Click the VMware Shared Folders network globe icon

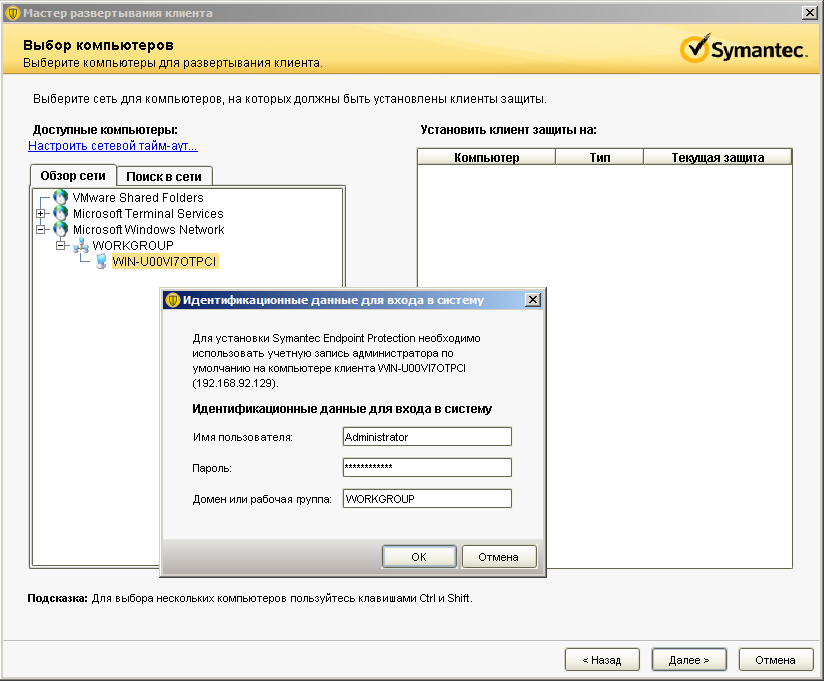click(60, 198)
